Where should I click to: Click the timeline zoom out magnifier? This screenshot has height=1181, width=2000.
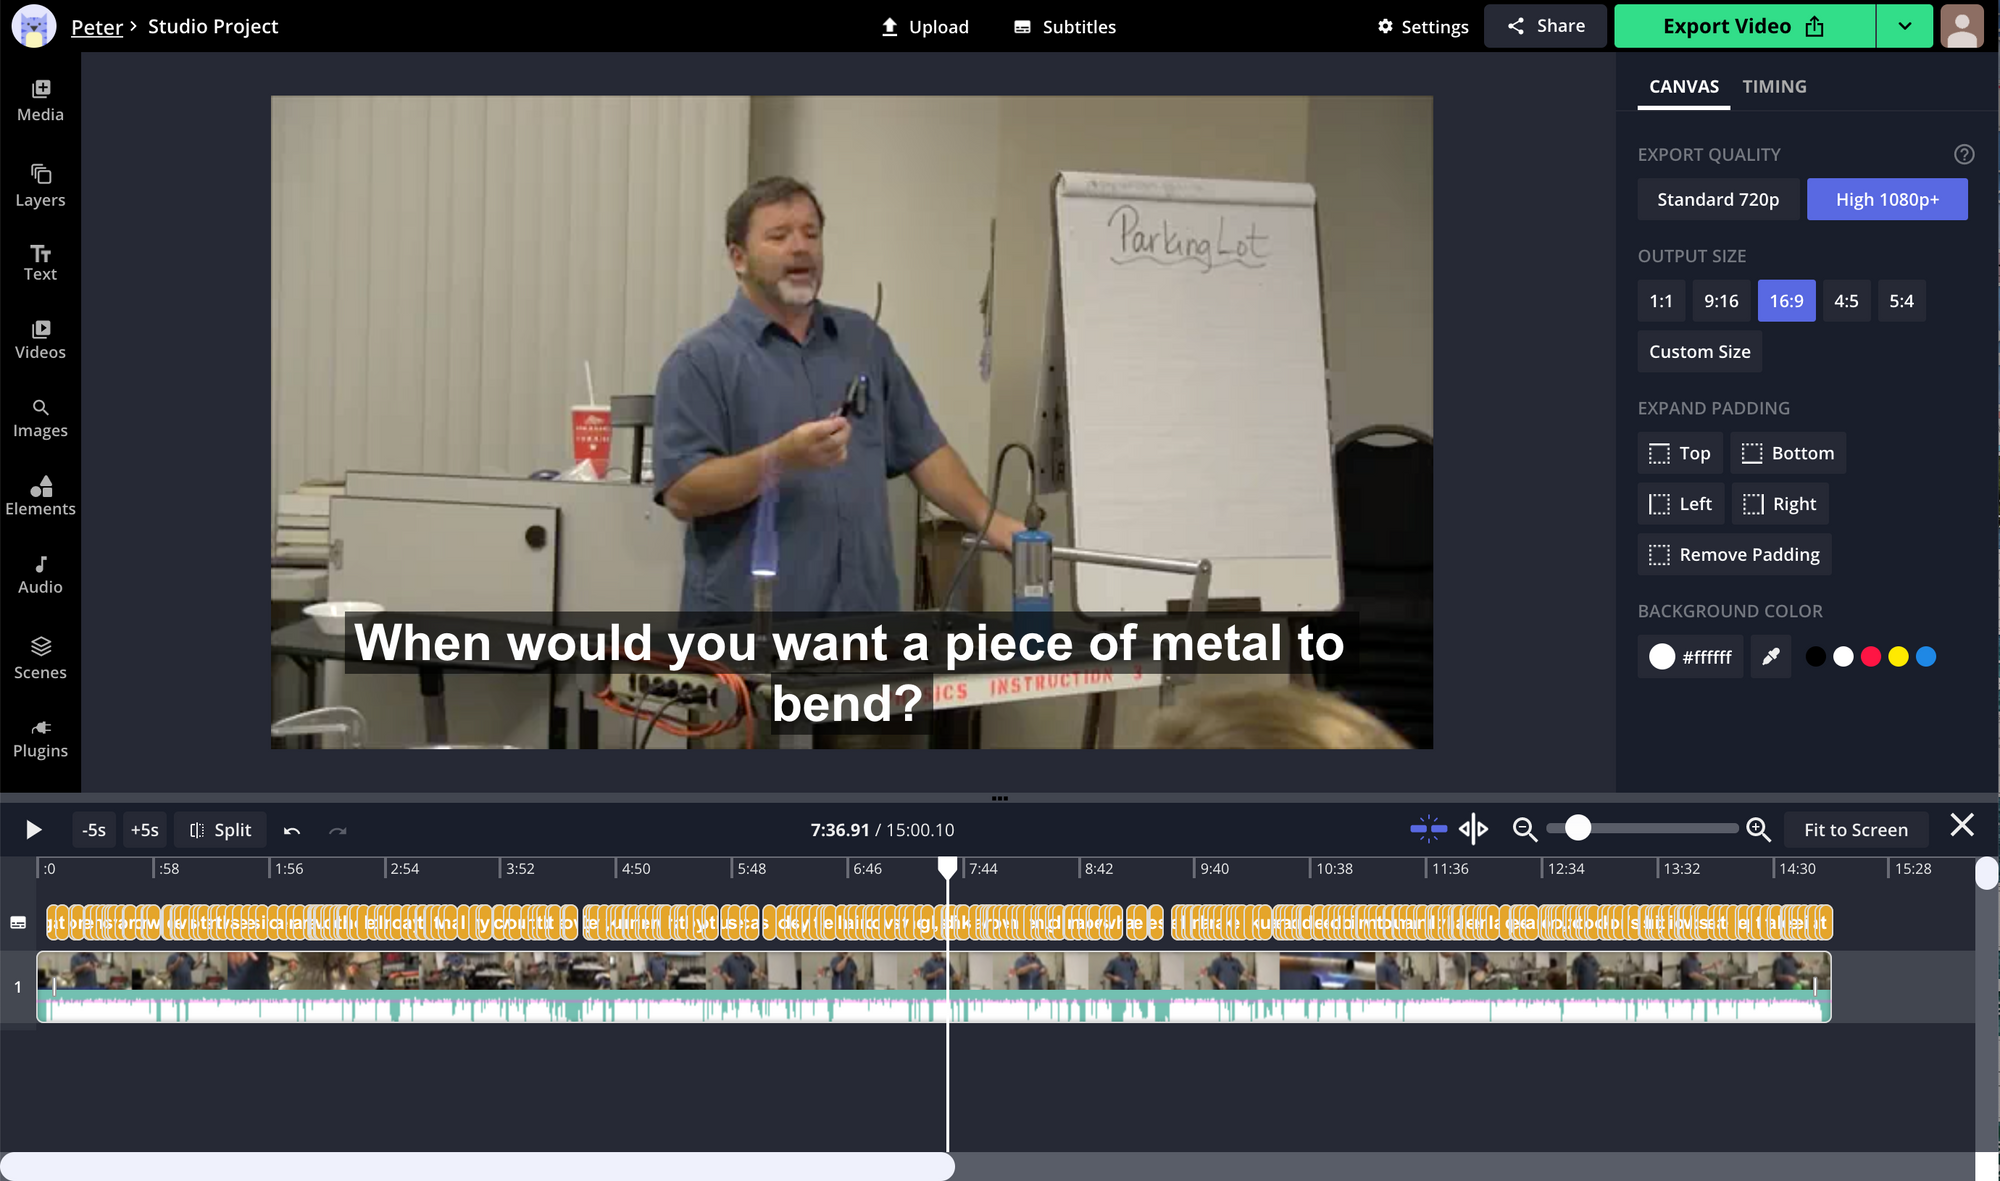point(1524,829)
